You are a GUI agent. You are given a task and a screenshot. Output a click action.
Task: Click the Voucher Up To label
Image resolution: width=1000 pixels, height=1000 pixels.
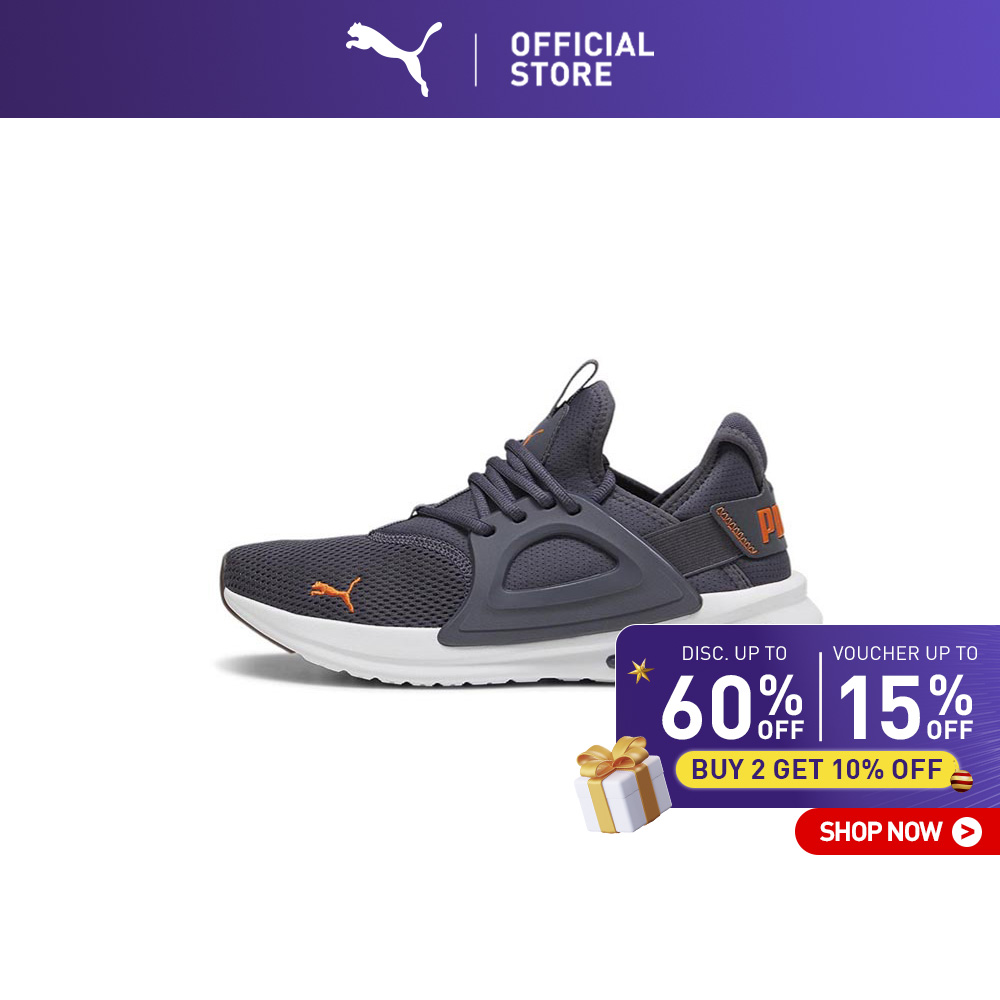point(905,654)
